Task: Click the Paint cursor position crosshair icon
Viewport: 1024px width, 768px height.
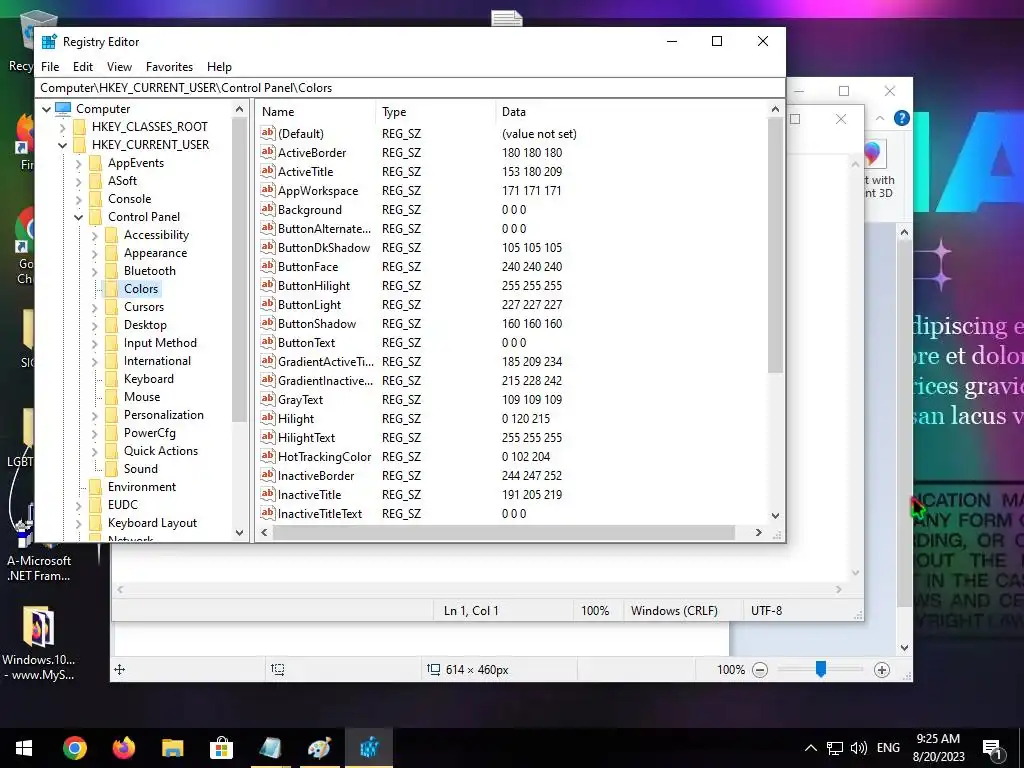Action: (x=120, y=669)
